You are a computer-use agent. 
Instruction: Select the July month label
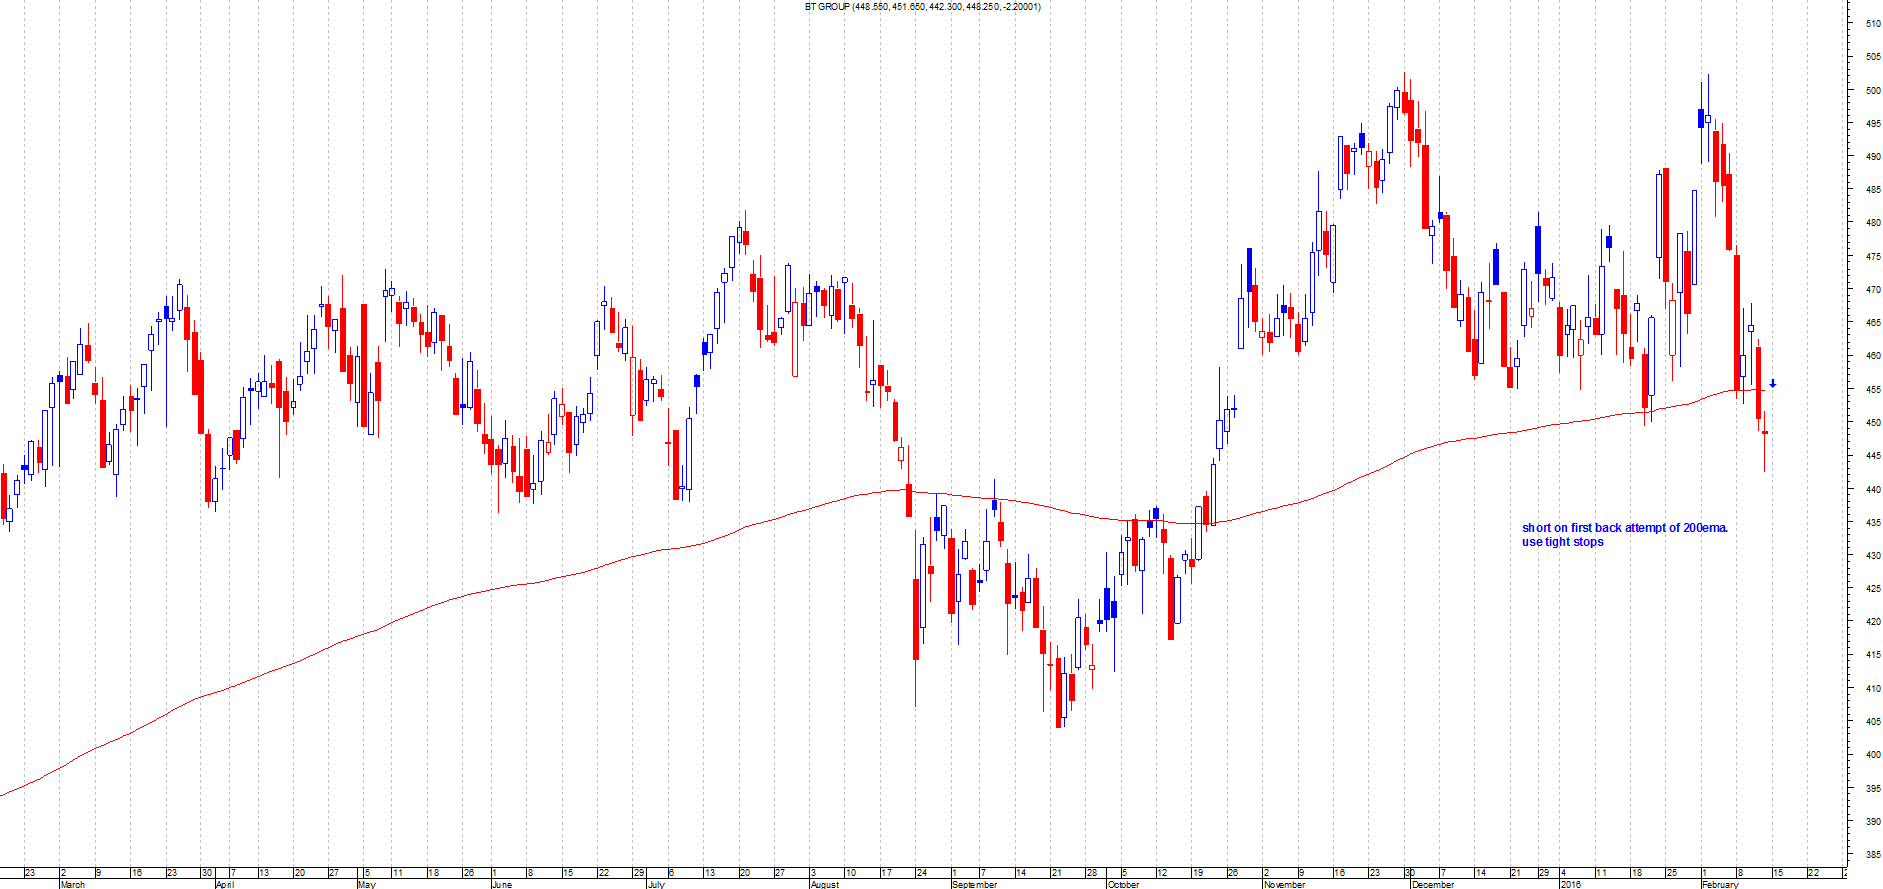coord(656,884)
